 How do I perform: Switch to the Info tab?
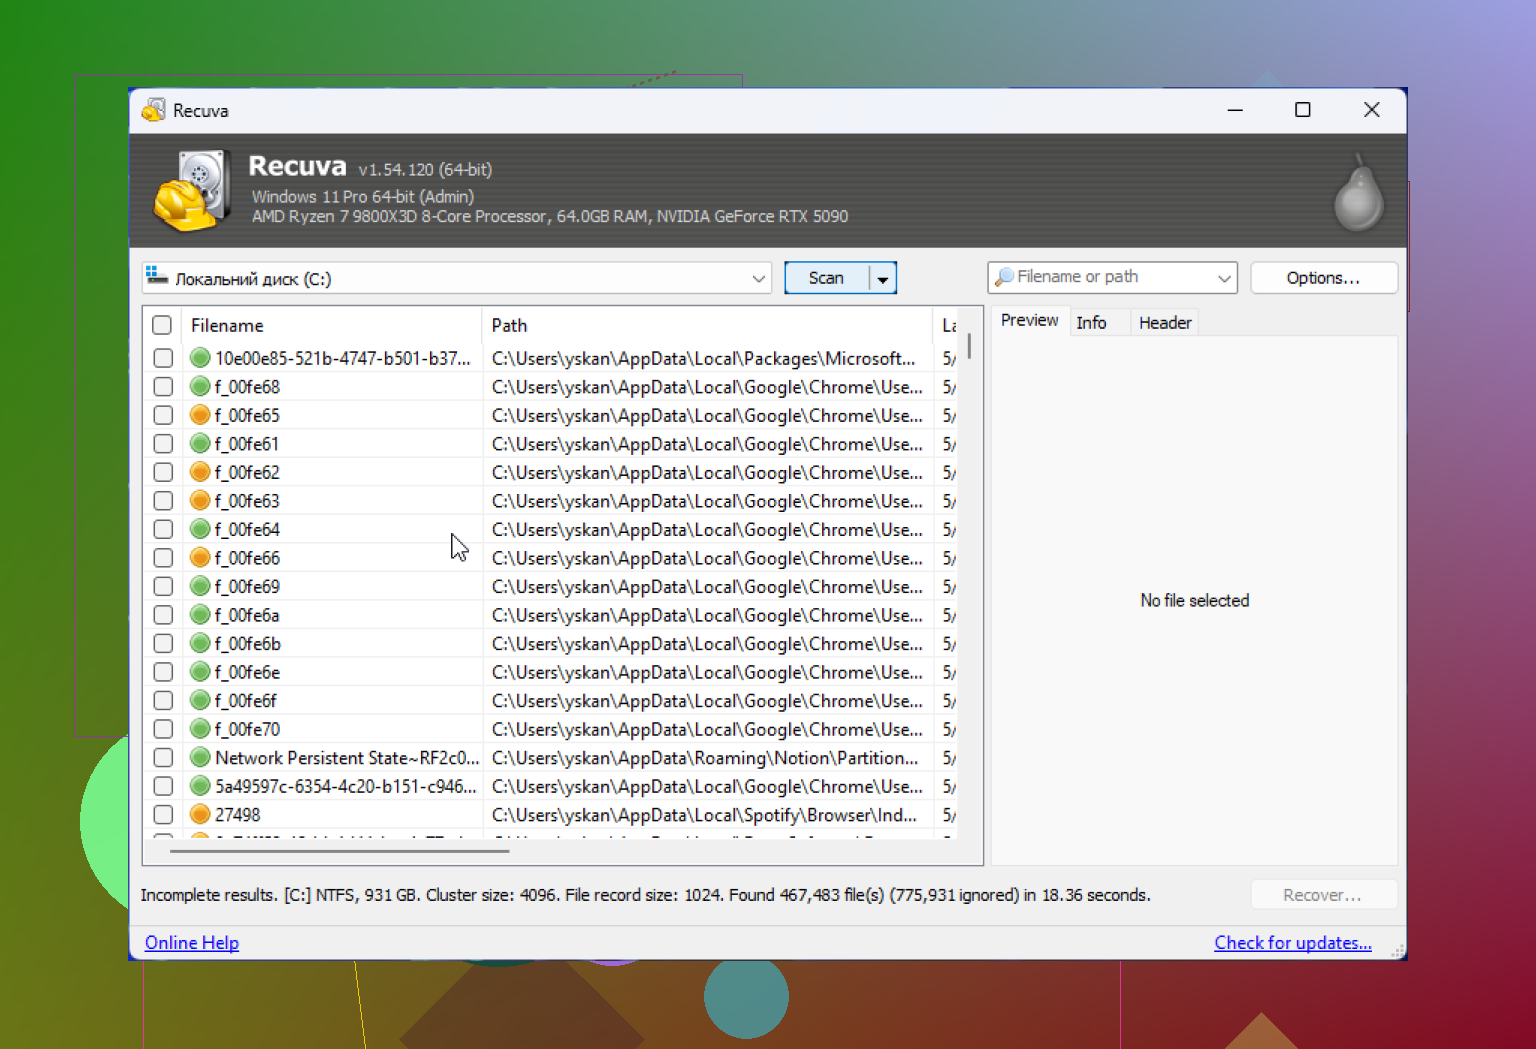pos(1091,322)
